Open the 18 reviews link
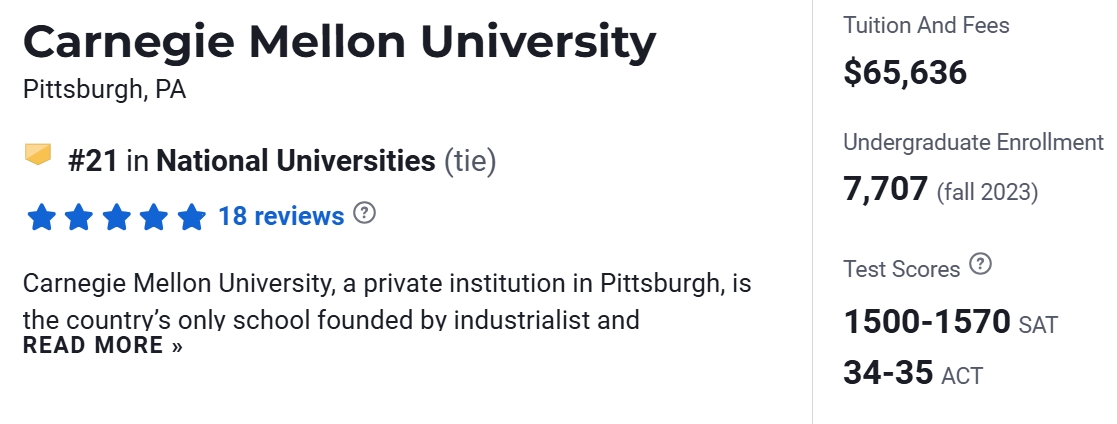The width and height of the screenshot is (1117, 424). [281, 215]
